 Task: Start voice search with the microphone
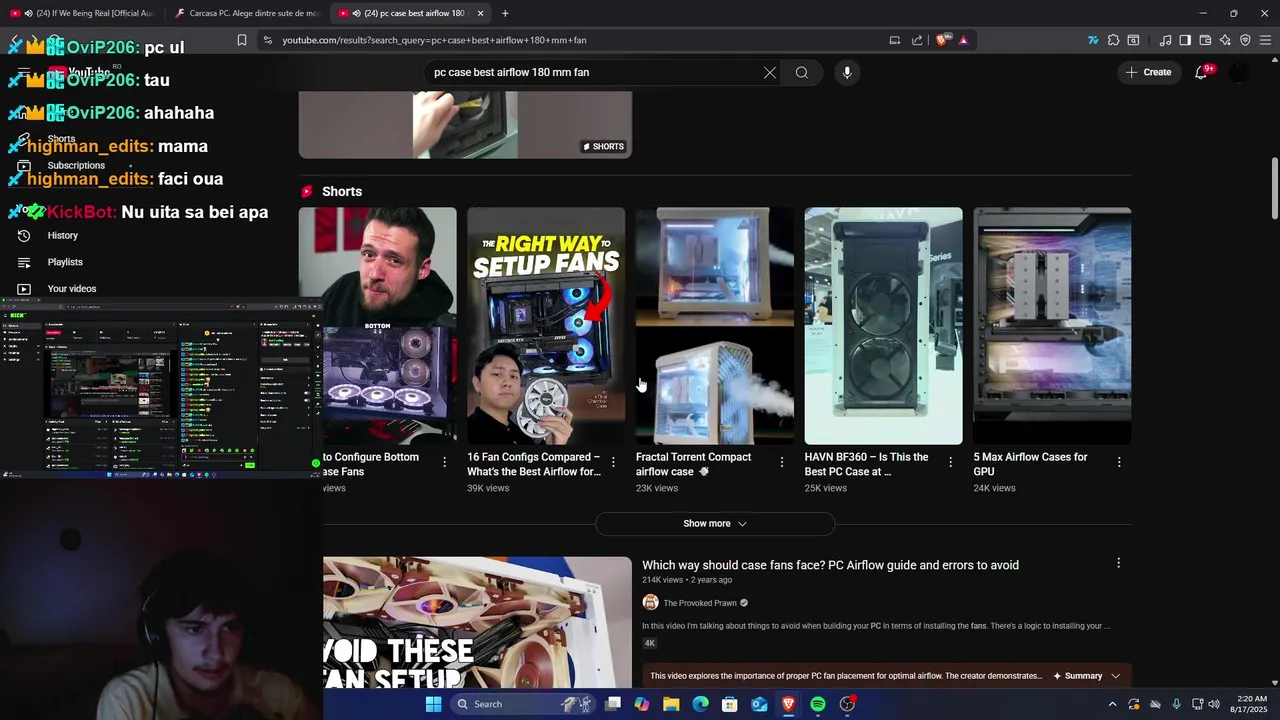[847, 72]
